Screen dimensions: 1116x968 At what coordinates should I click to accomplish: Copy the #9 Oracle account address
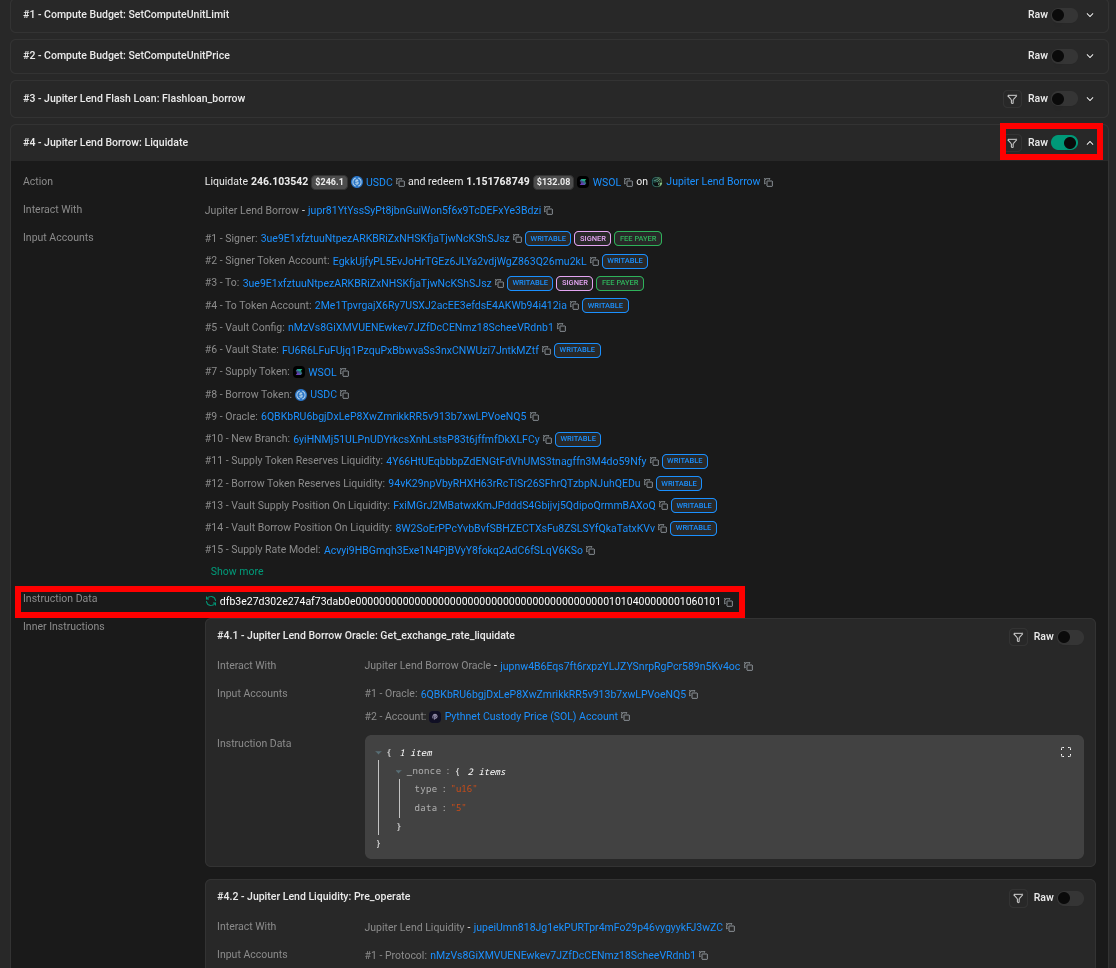coord(535,417)
